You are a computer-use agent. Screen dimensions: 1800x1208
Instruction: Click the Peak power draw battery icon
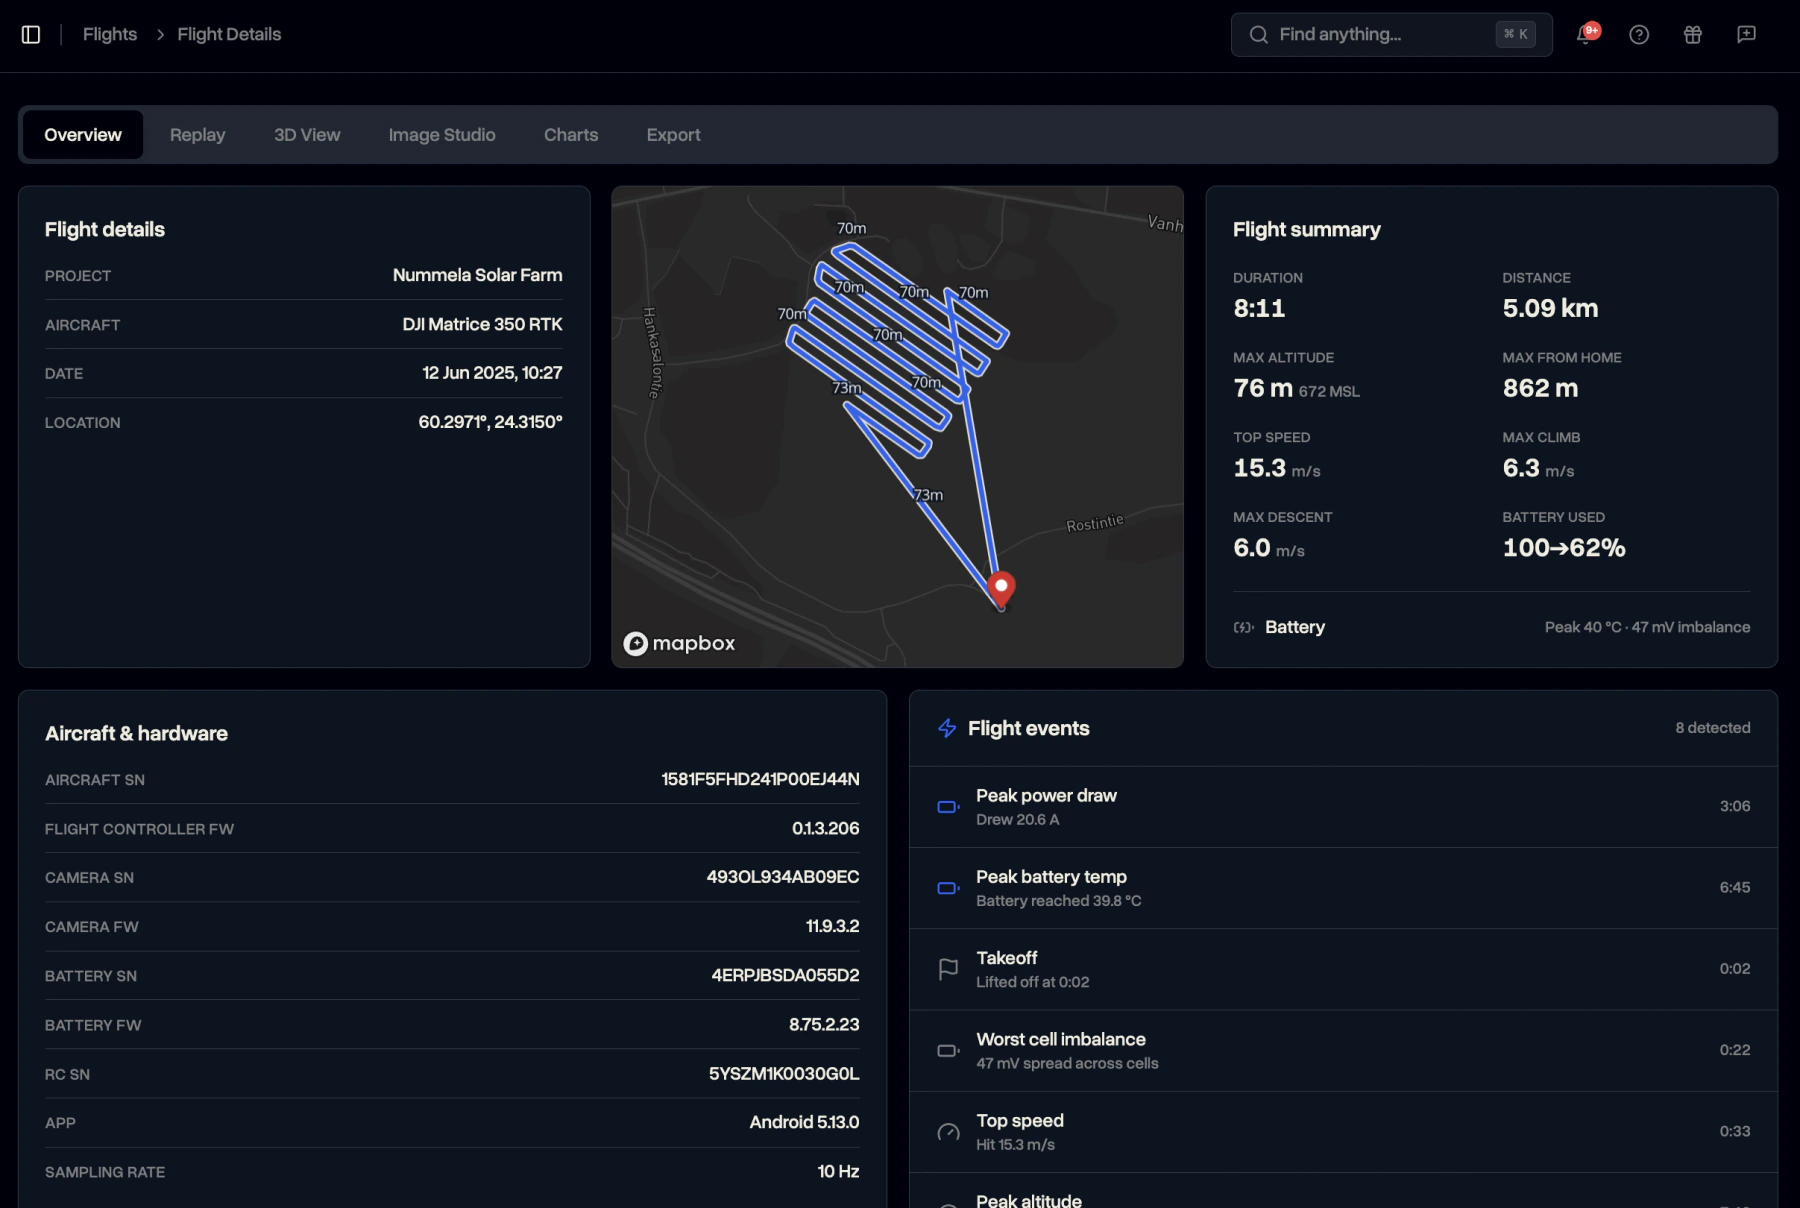pos(948,807)
